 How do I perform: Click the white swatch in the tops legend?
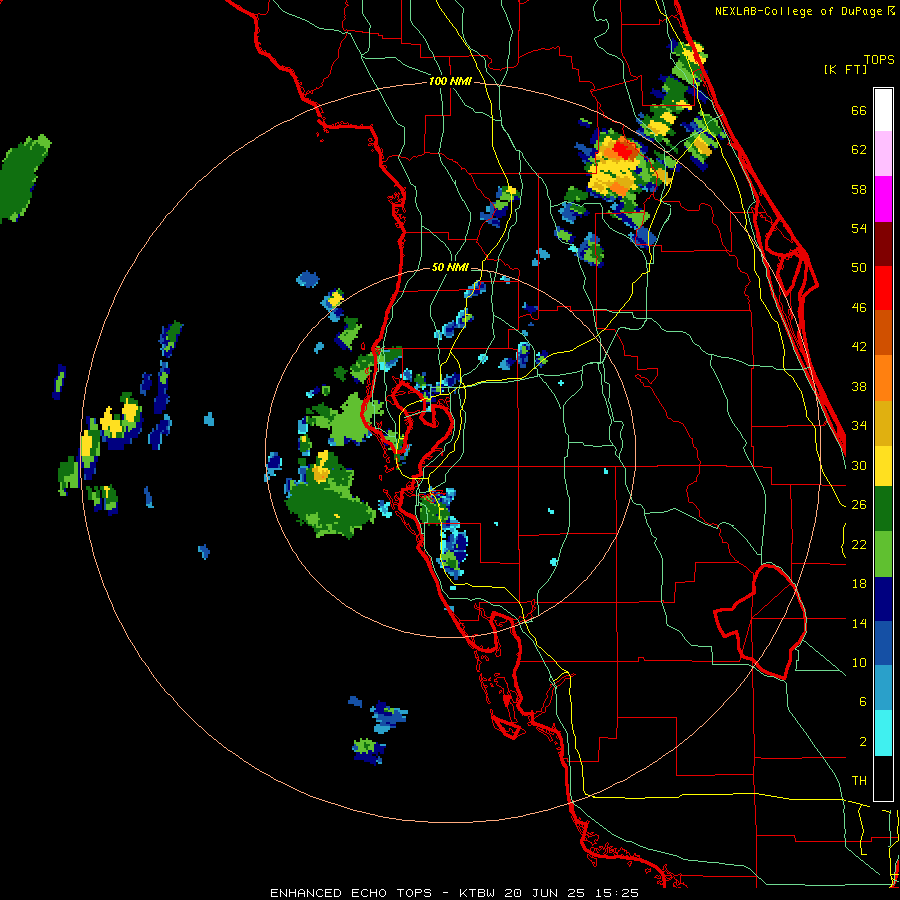tap(883, 110)
